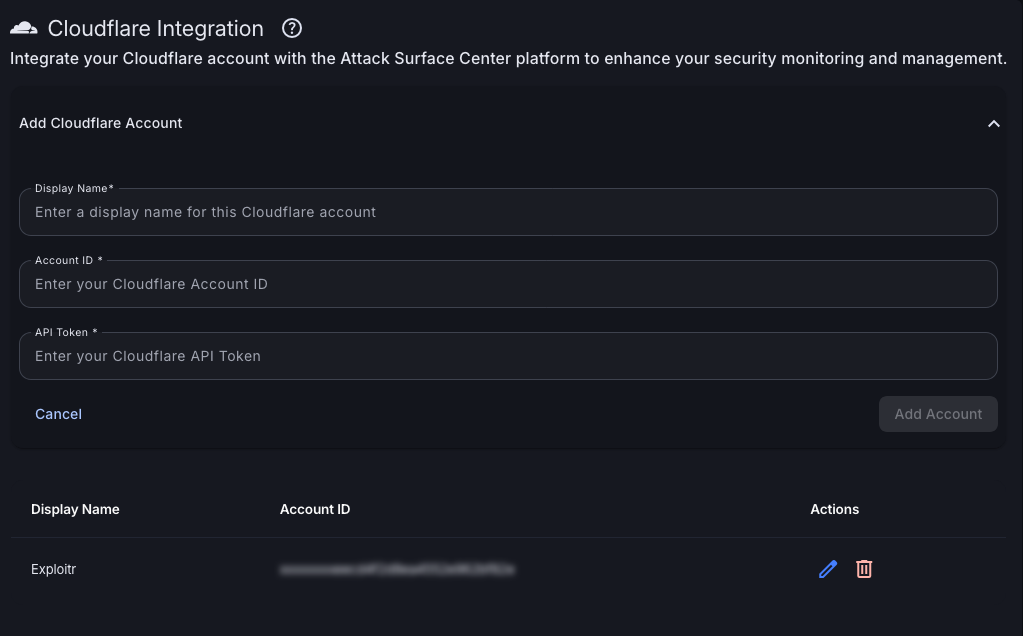This screenshot has height=636, width=1023.
Task: Click the API Token field label
Action: point(65,332)
